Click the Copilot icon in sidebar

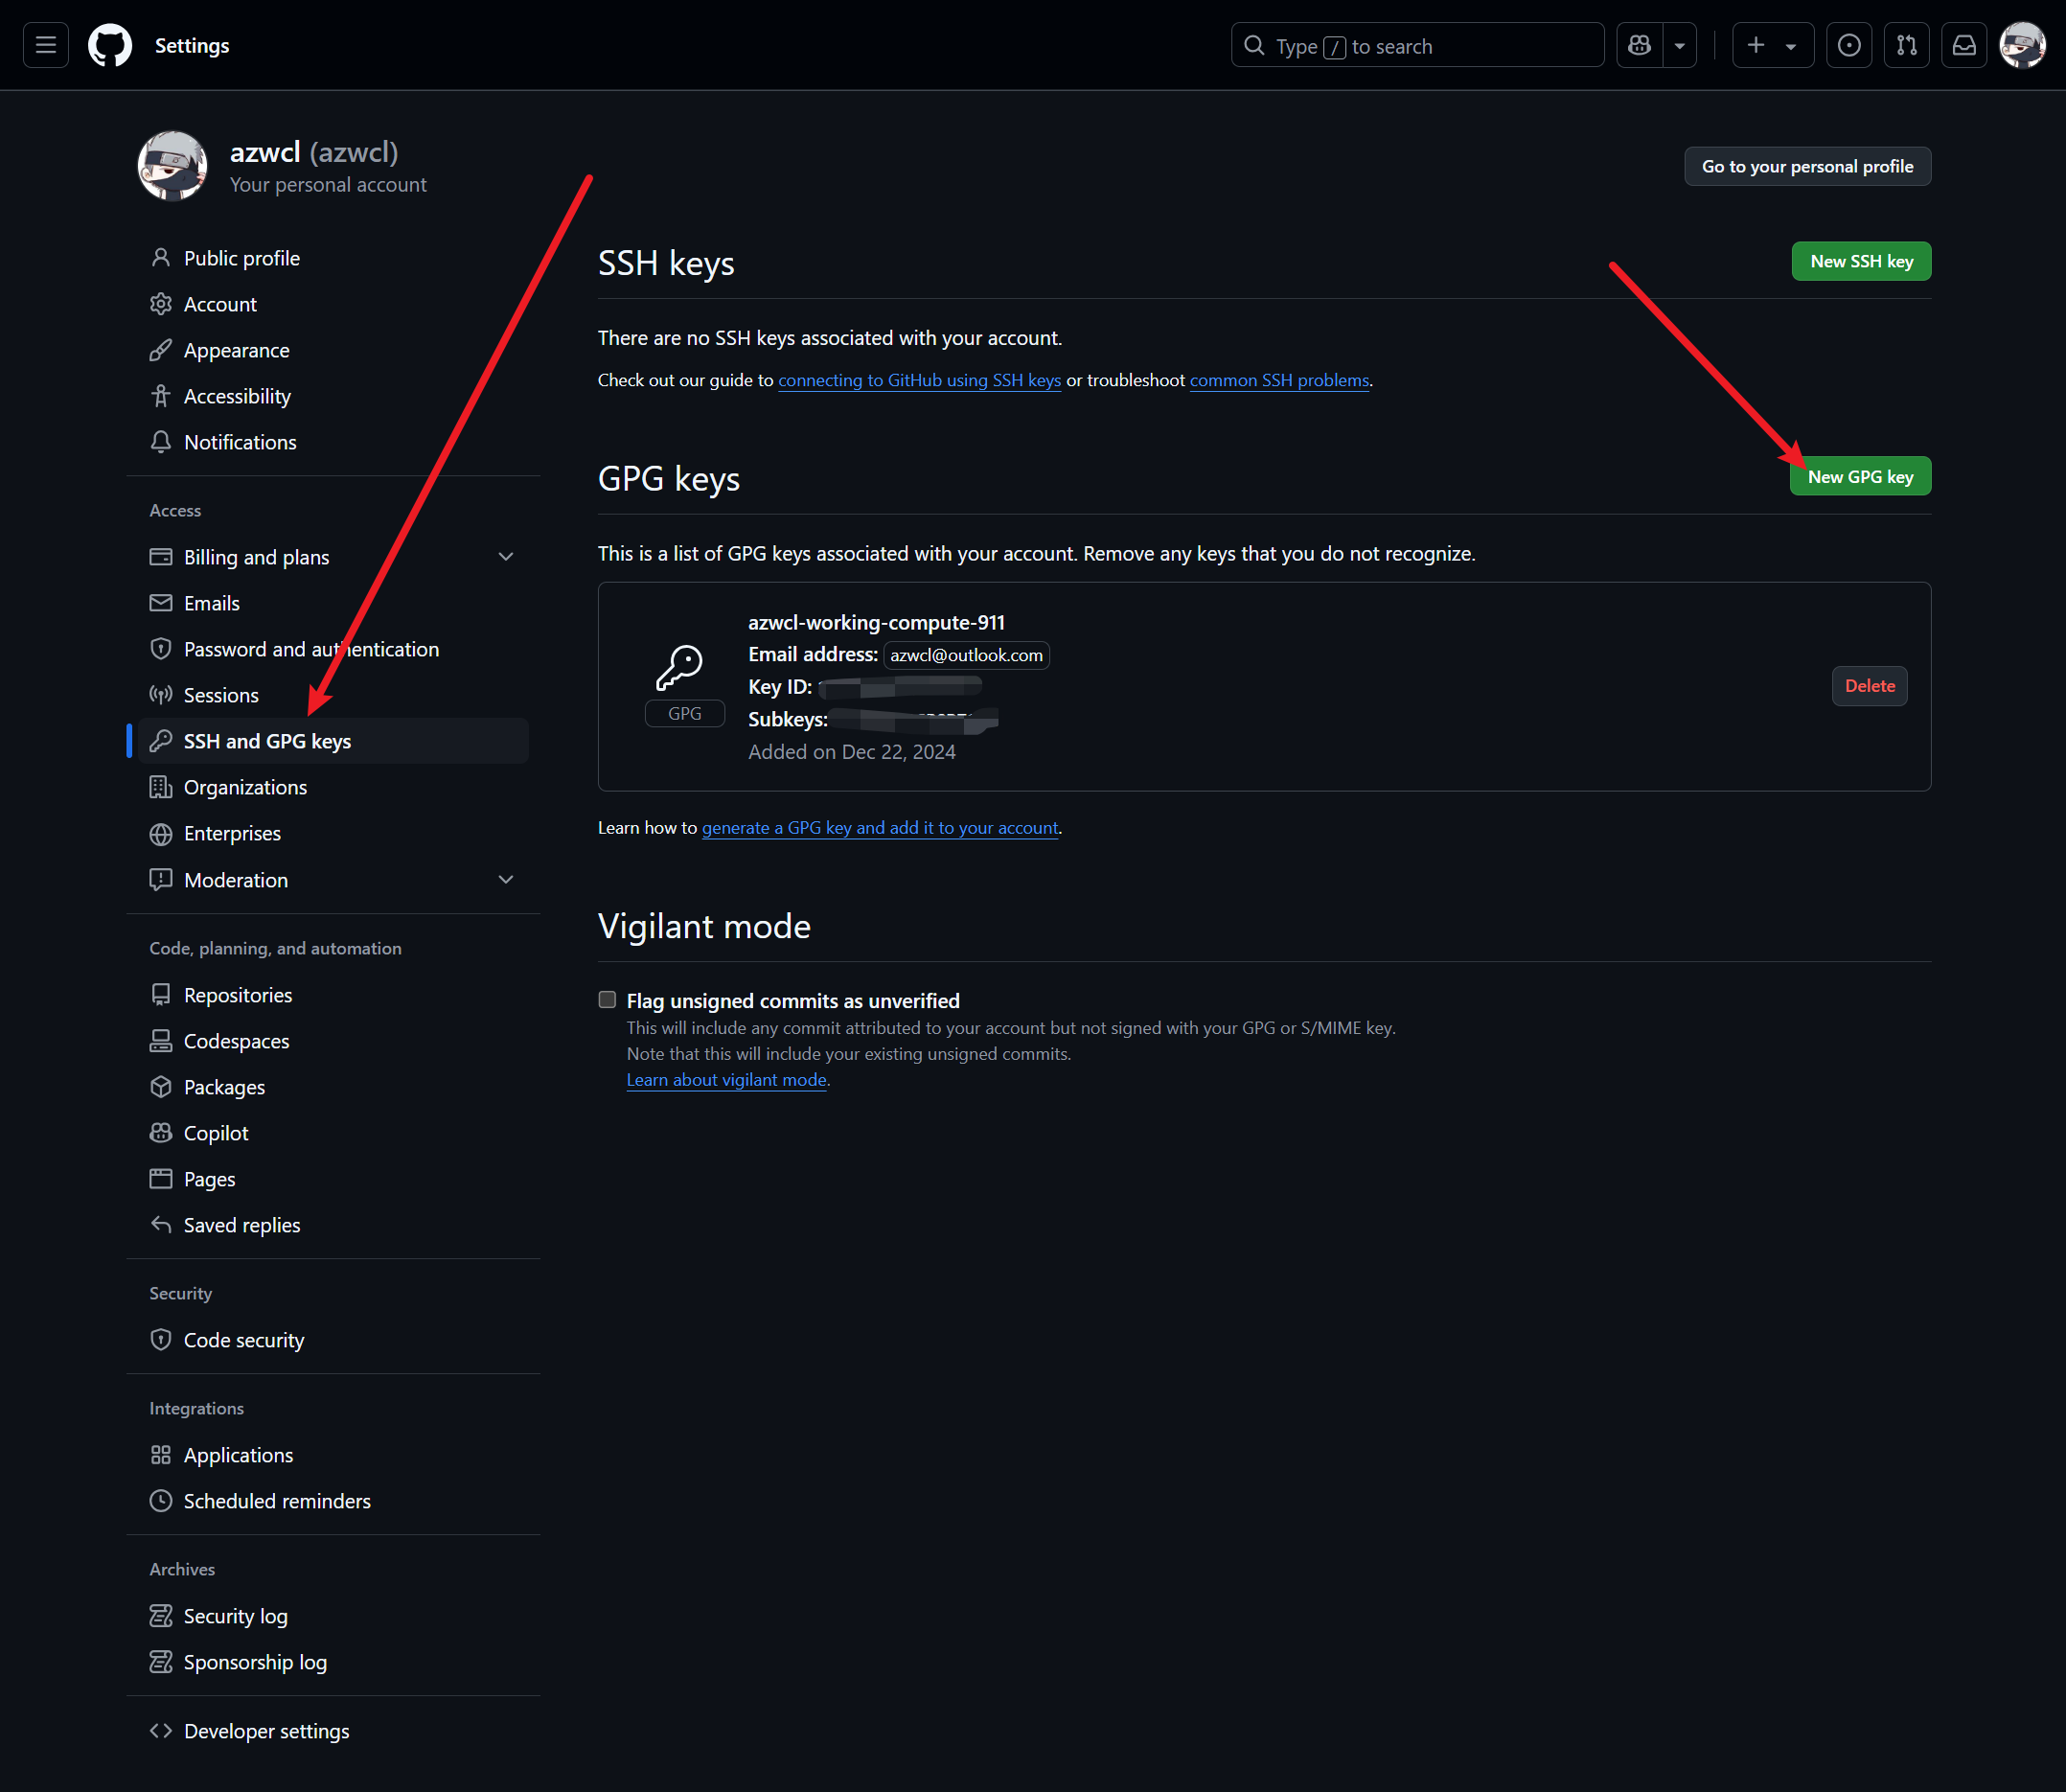click(161, 1133)
